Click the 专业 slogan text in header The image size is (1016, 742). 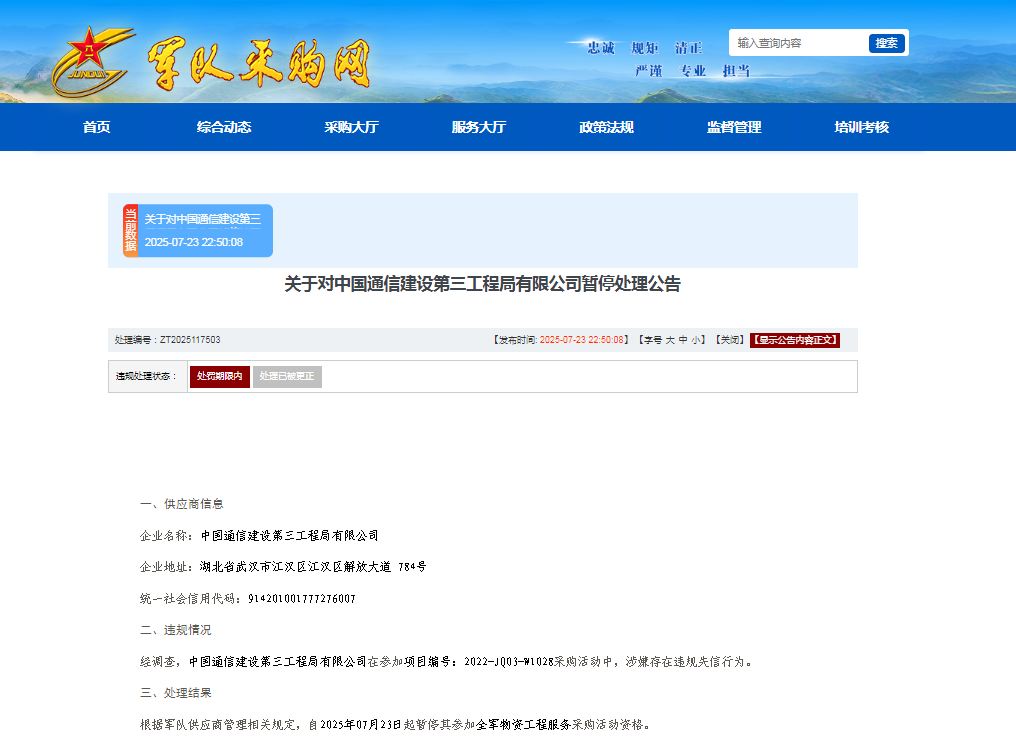(693, 71)
